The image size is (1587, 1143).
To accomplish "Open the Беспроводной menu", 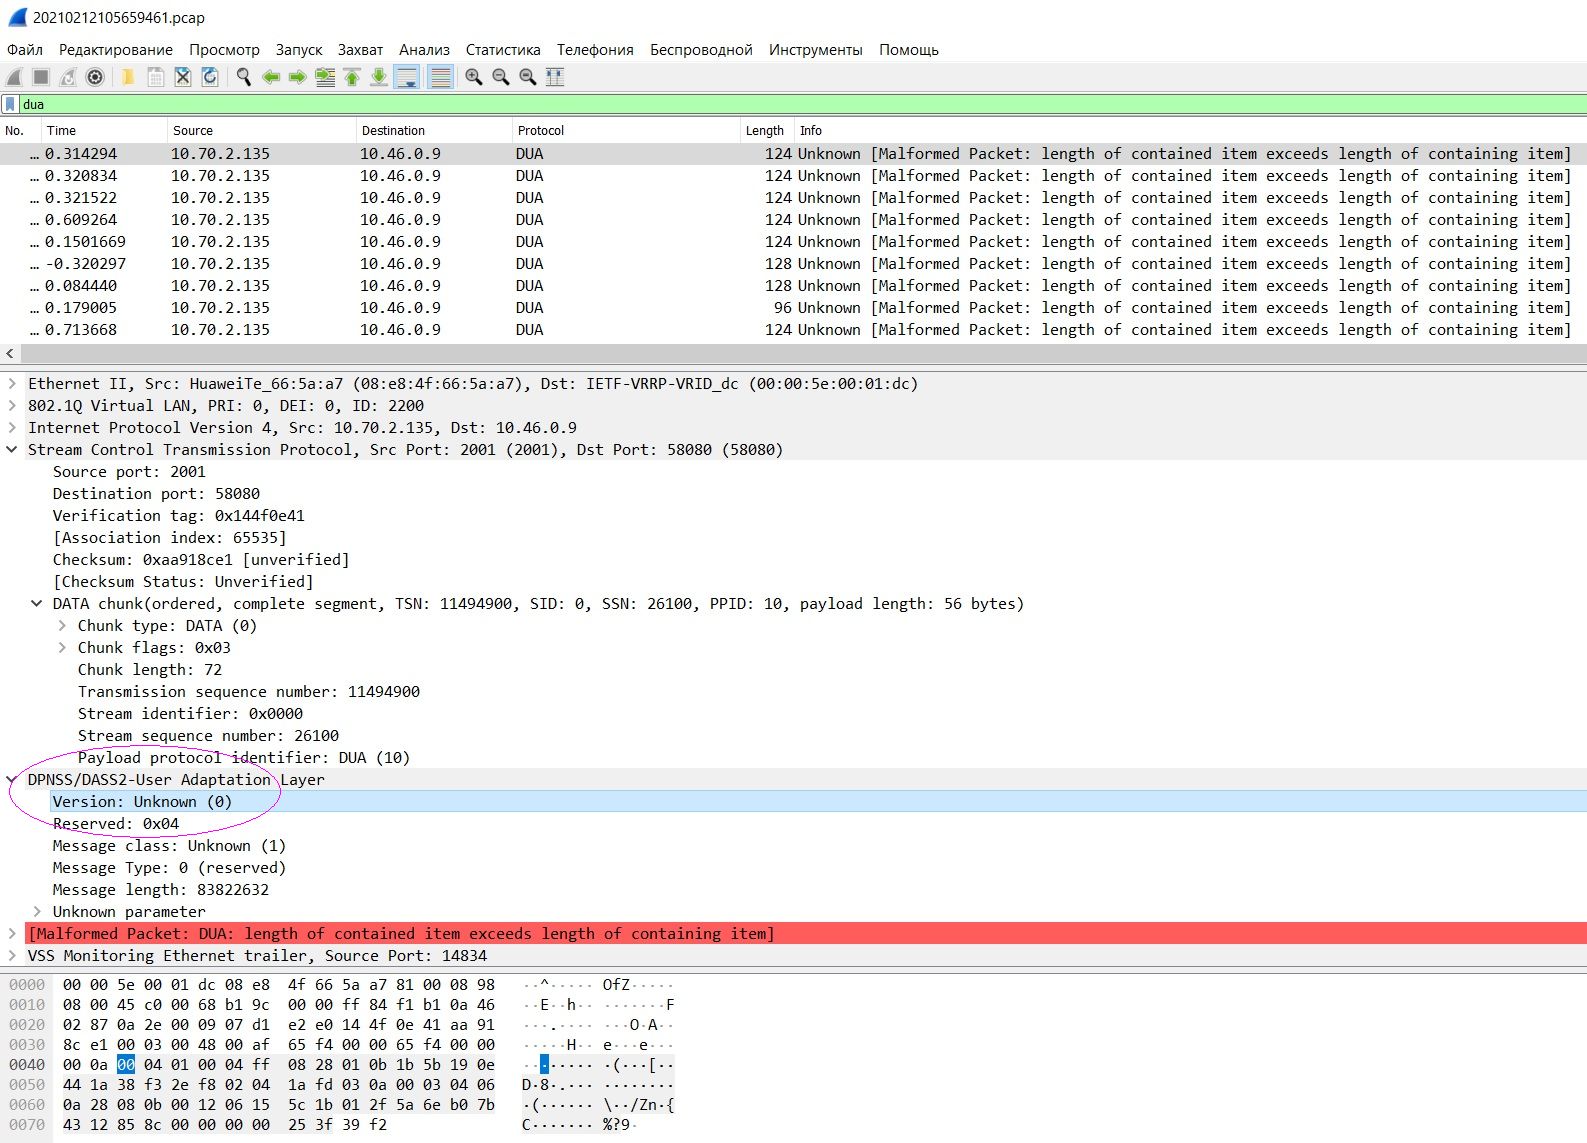I will (x=701, y=49).
